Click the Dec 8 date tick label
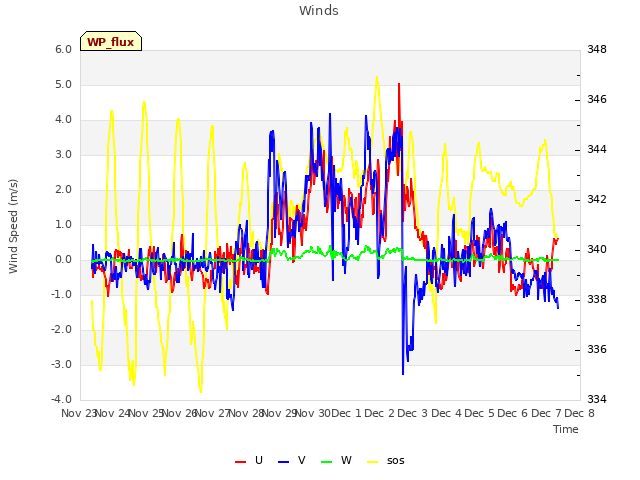 [x=579, y=413]
